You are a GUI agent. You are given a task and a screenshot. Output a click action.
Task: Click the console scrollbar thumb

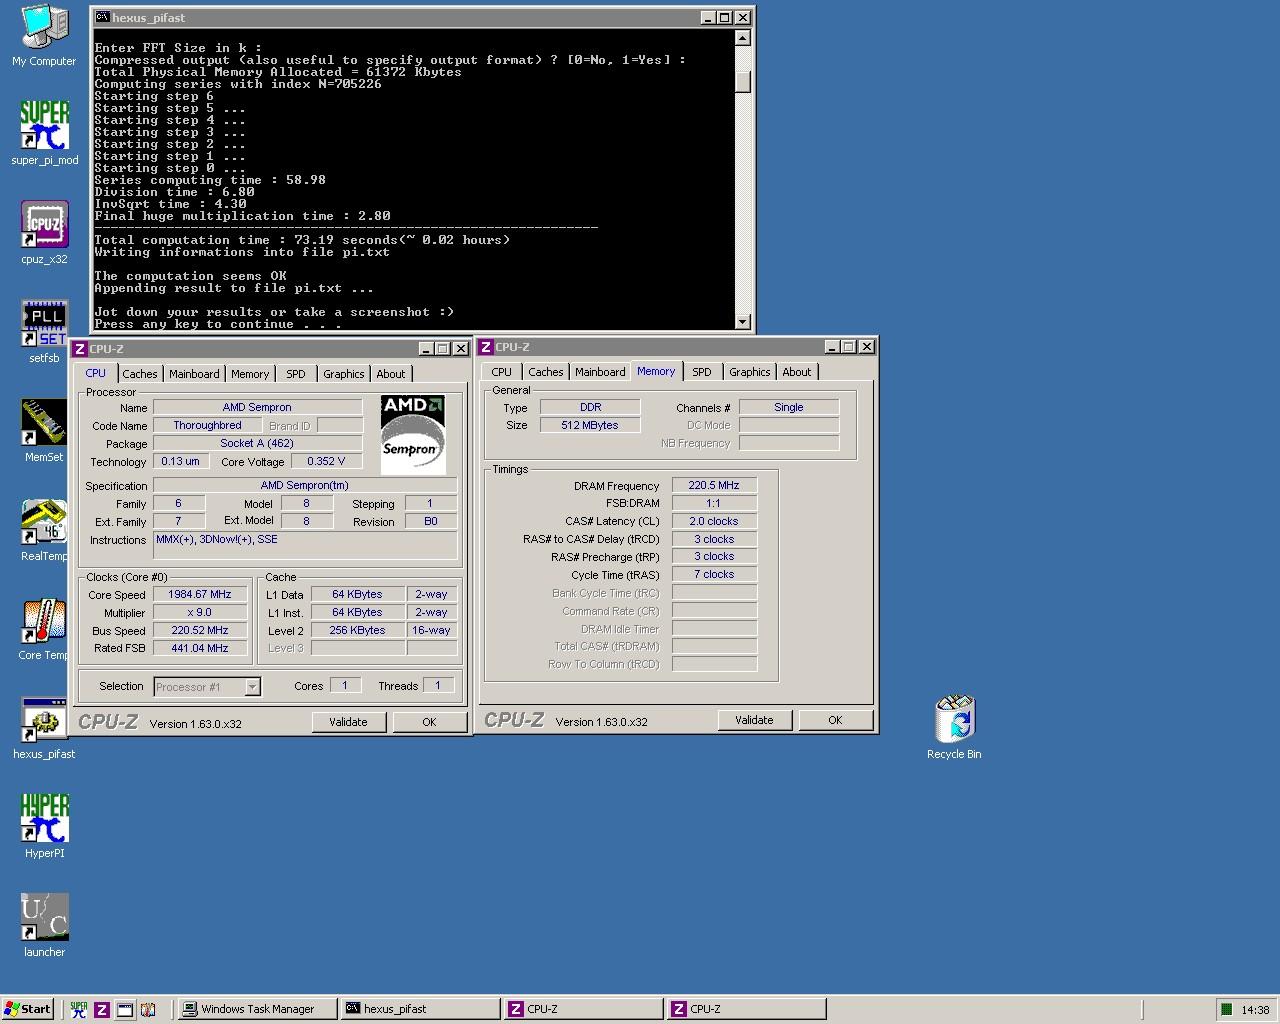point(742,82)
